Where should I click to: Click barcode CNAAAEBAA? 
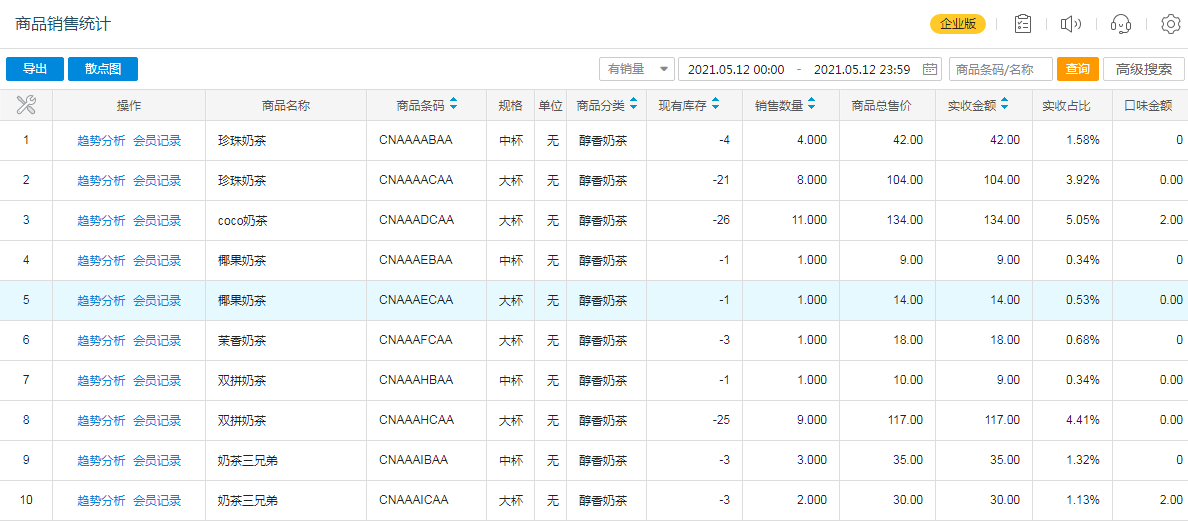[x=416, y=260]
